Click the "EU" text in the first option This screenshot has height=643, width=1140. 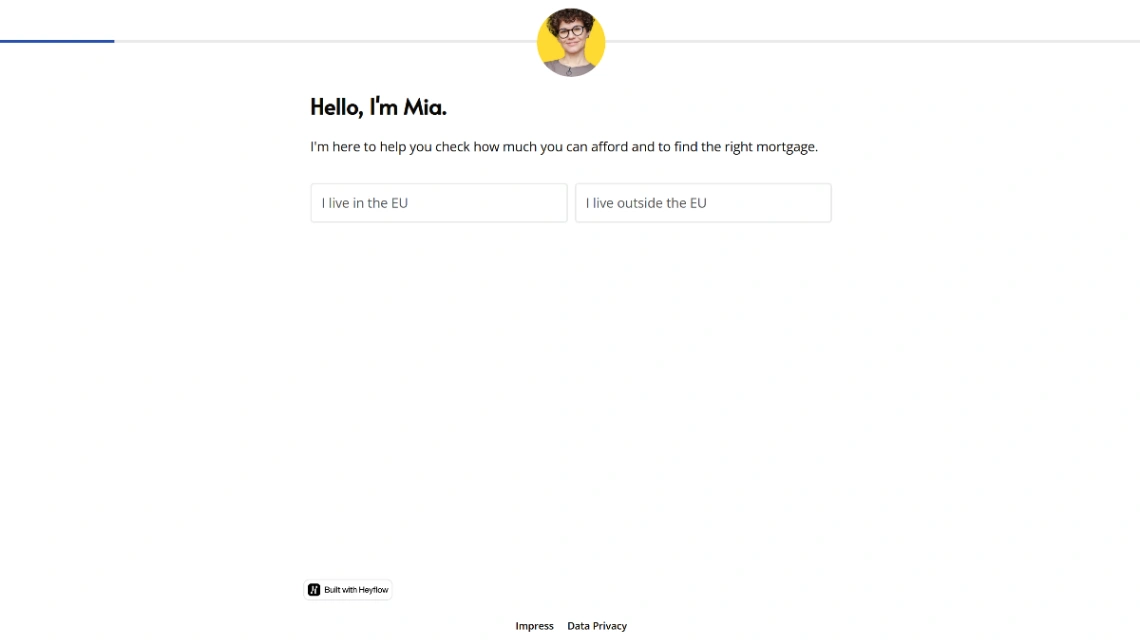pyautogui.click(x=399, y=203)
